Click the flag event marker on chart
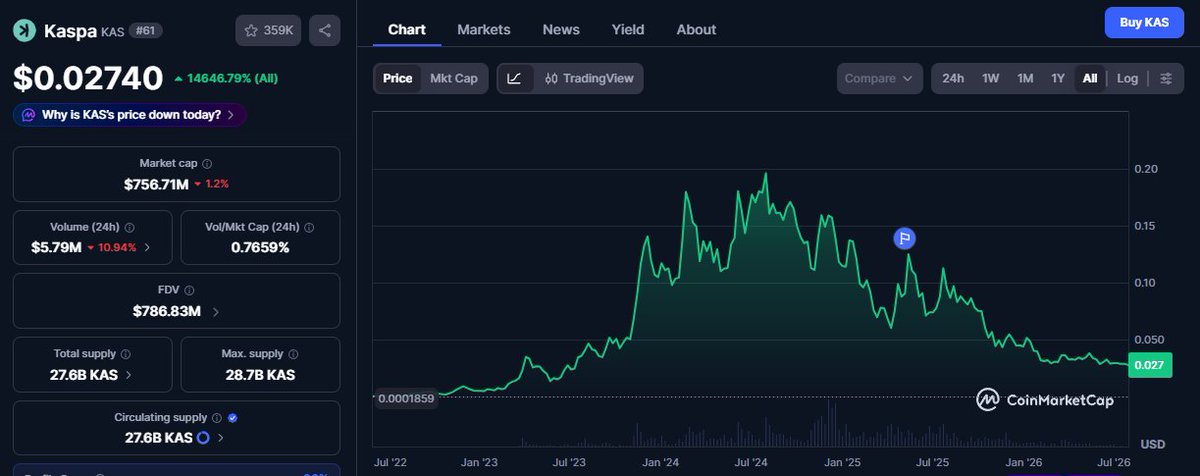This screenshot has width=1200, height=476. [904, 238]
